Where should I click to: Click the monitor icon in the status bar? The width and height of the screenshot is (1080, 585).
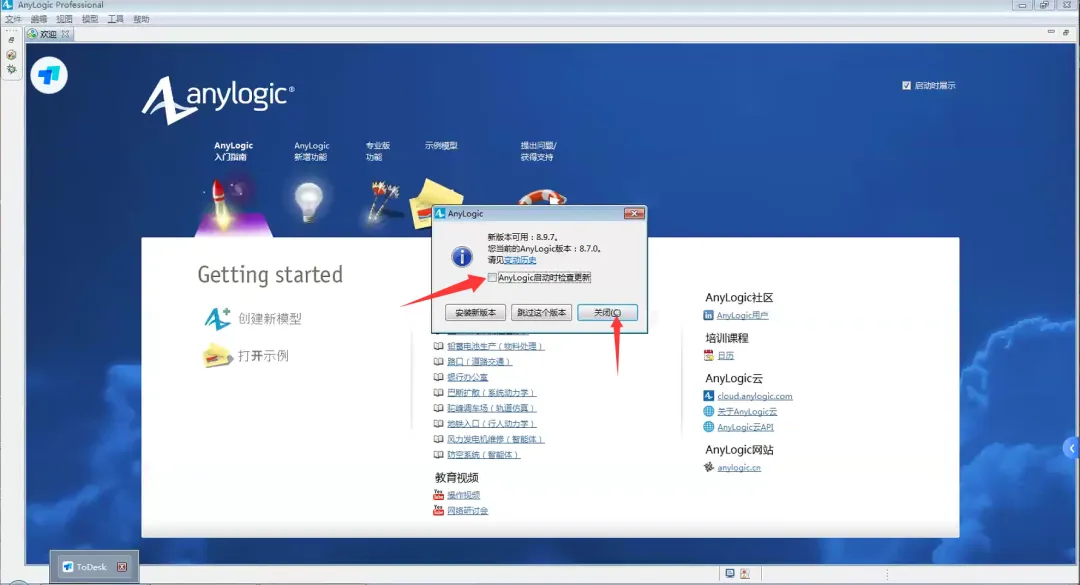(x=729, y=573)
